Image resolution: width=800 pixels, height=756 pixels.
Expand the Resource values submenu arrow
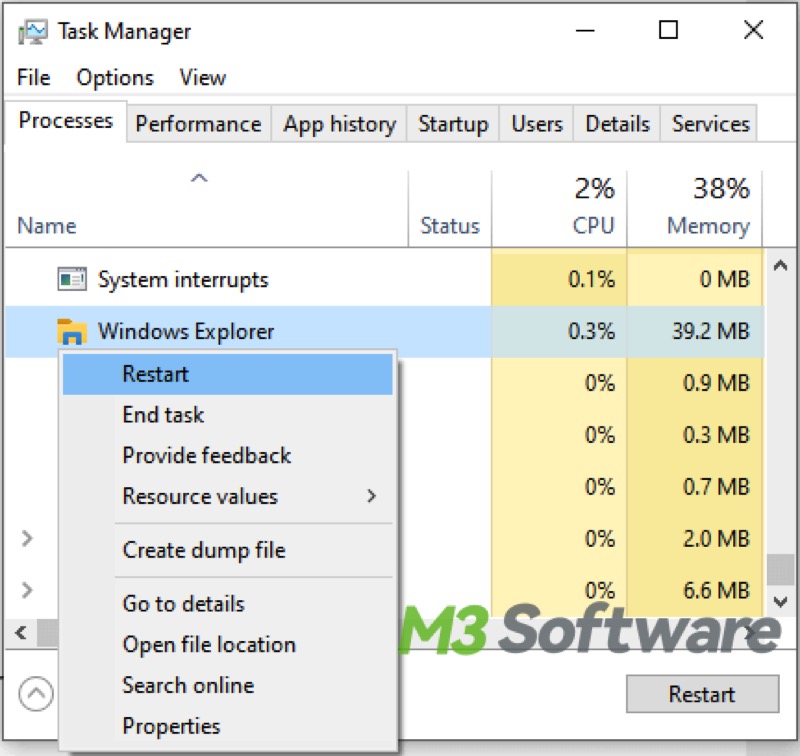pos(372,496)
